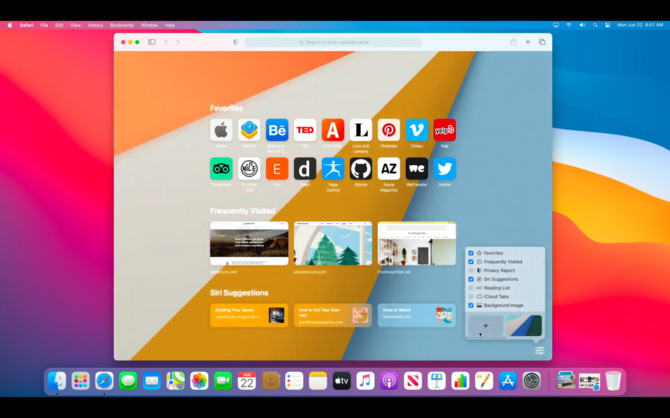This screenshot has height=418, width=670.
Task: Open the Edit menu
Action: coord(59,25)
